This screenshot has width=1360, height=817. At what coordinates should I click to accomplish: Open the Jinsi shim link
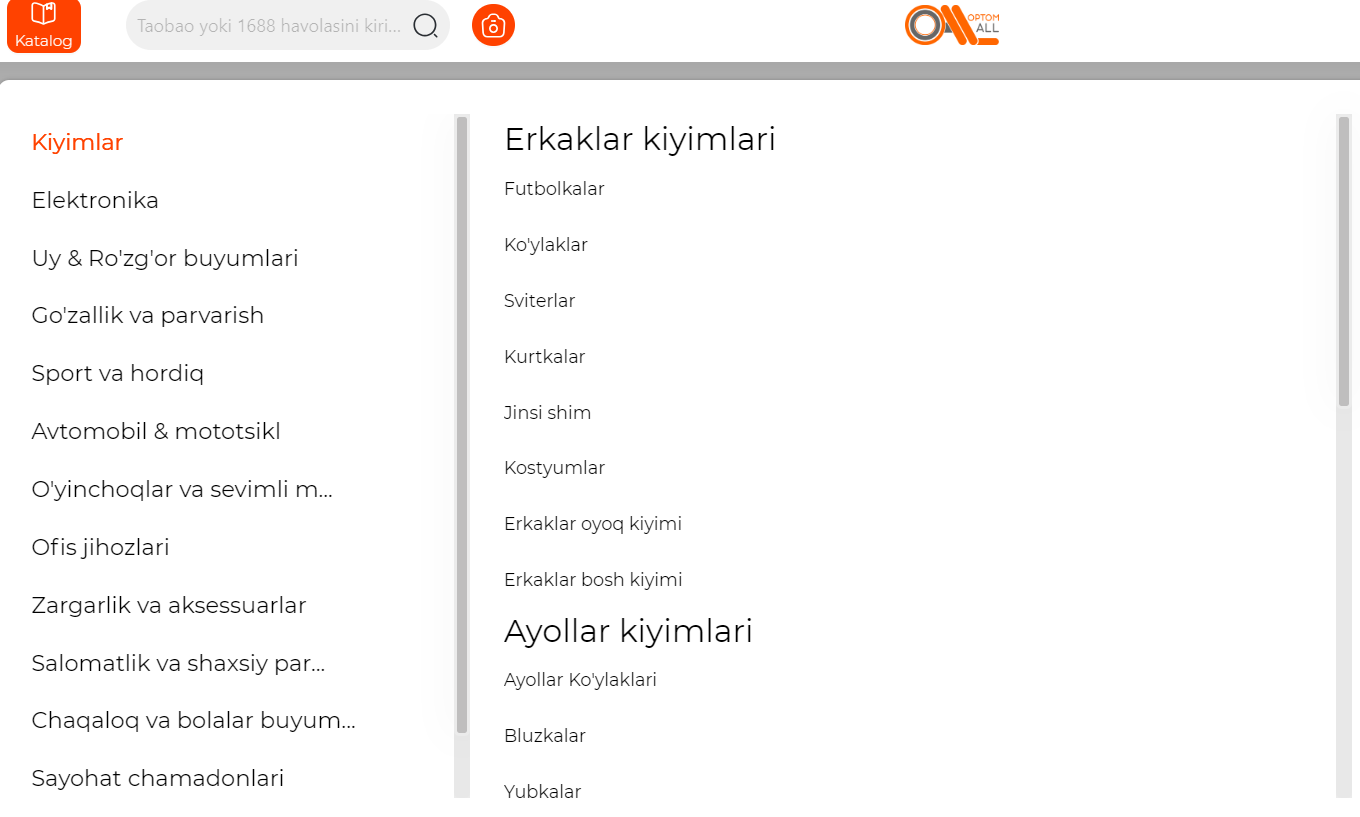(x=547, y=413)
